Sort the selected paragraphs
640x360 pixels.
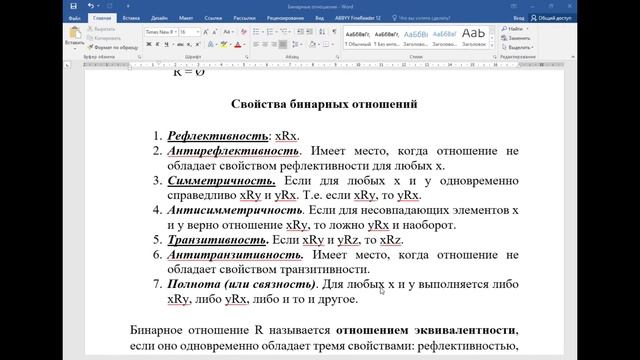point(322,32)
